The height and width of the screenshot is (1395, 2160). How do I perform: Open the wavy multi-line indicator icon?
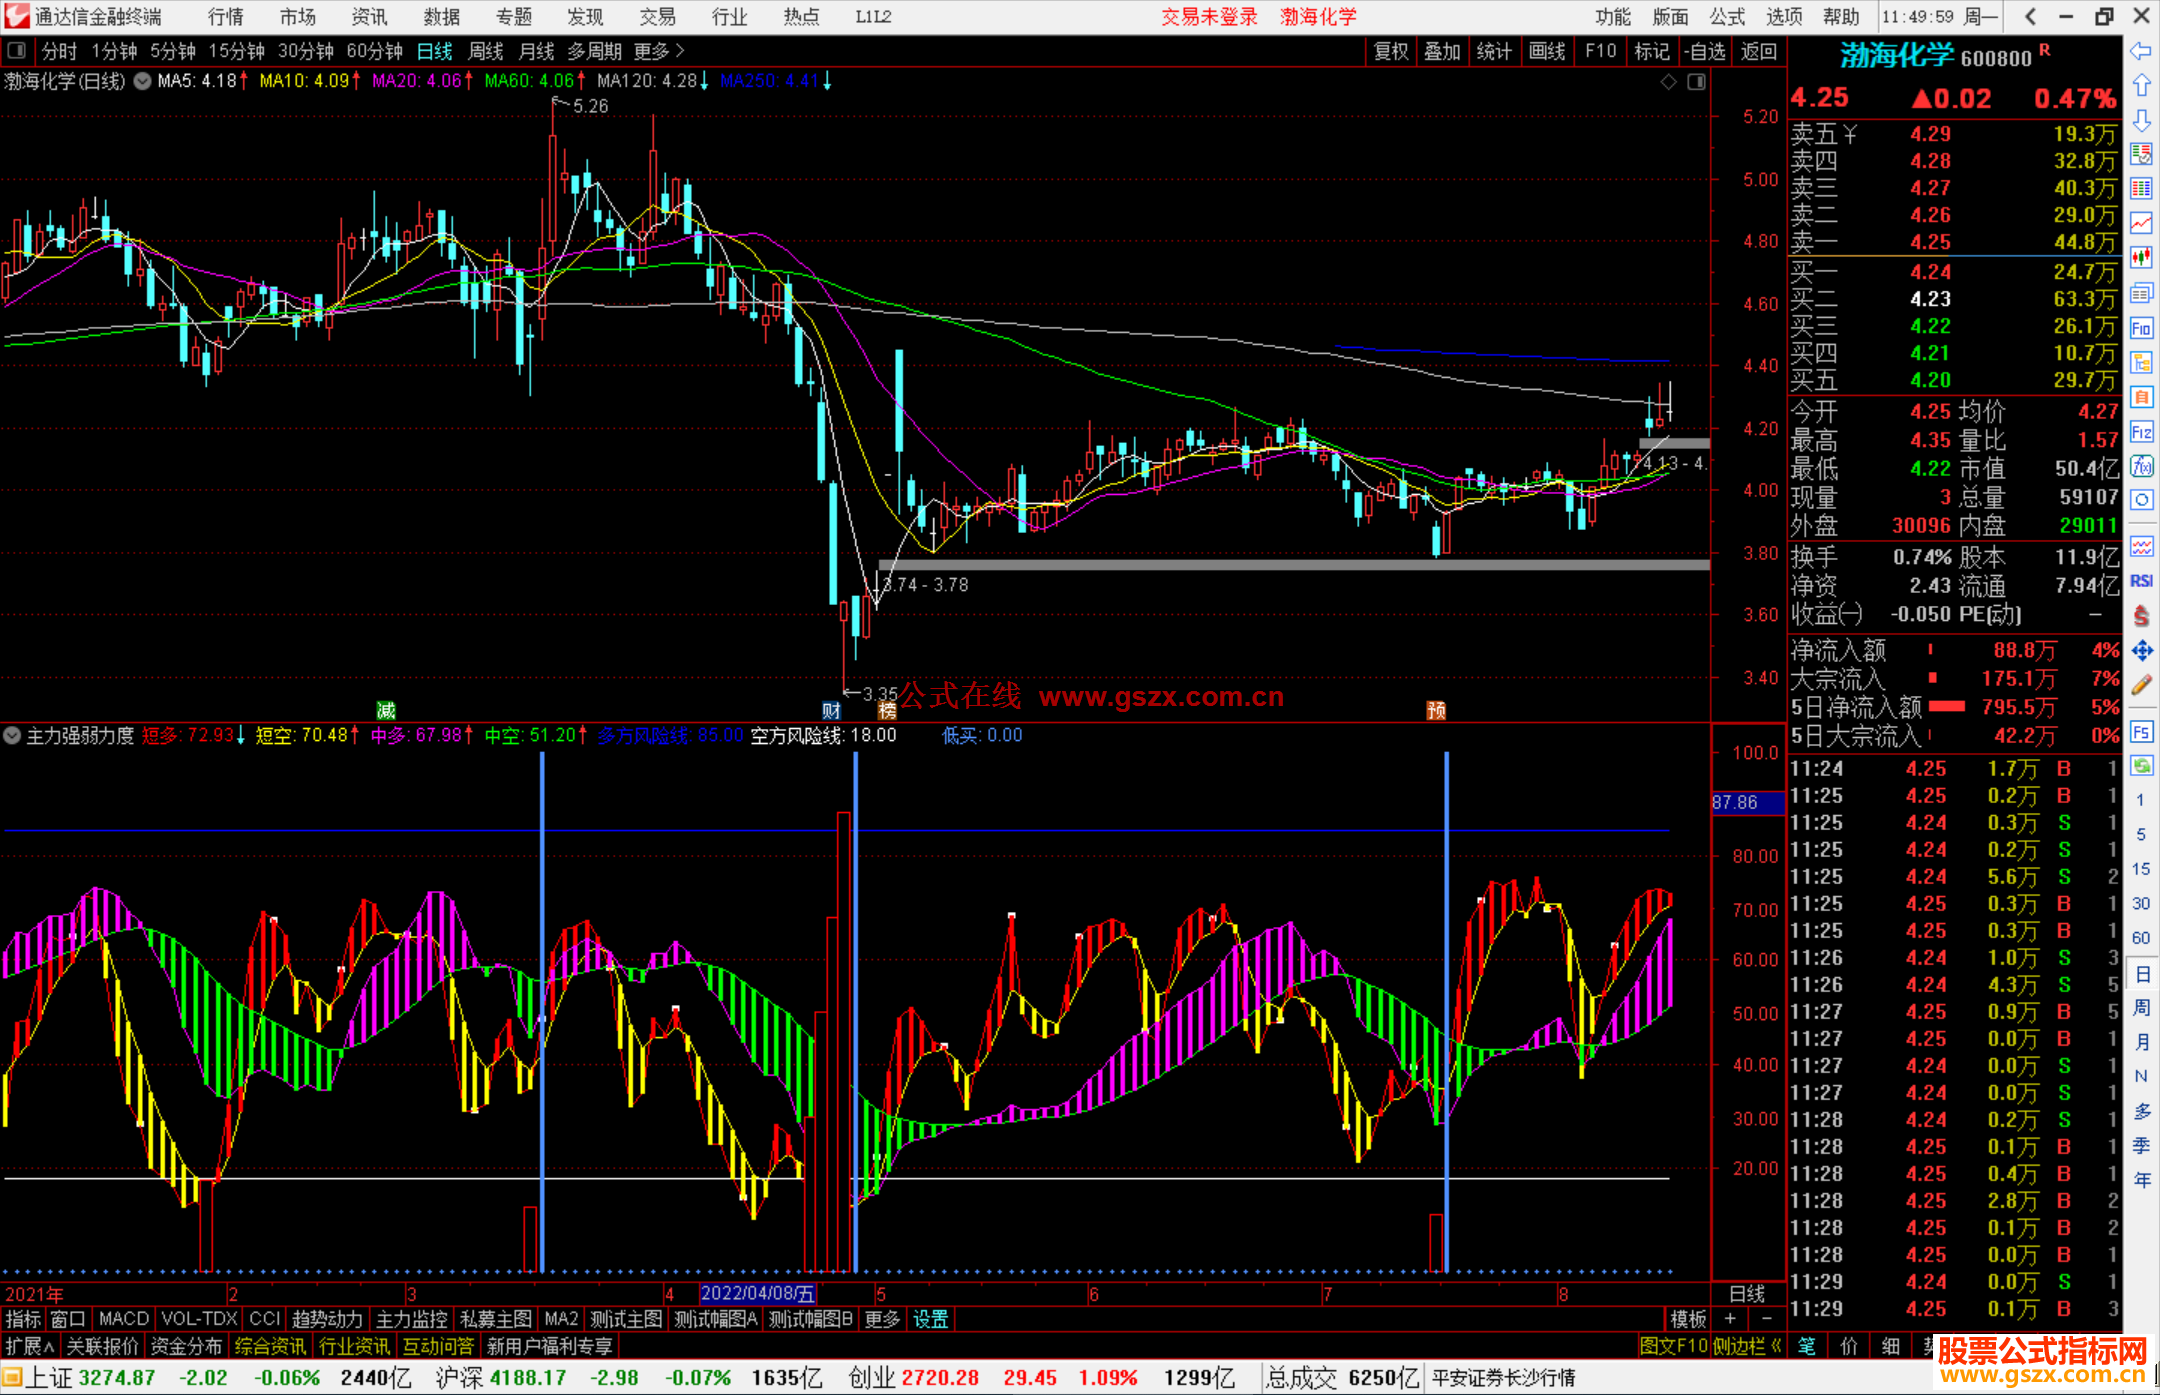[2141, 546]
